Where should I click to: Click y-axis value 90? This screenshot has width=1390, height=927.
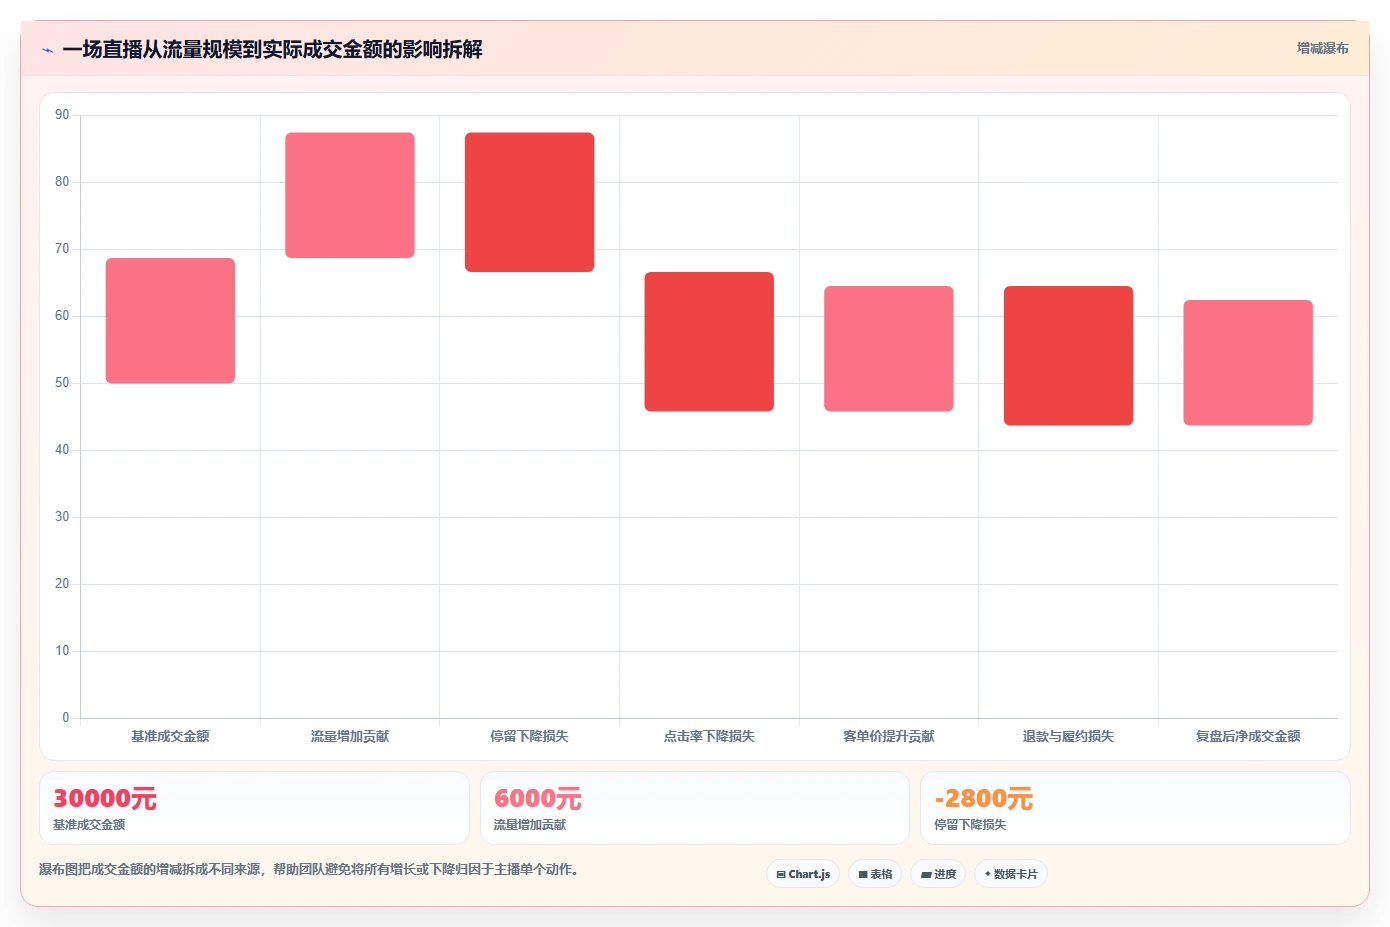62,115
